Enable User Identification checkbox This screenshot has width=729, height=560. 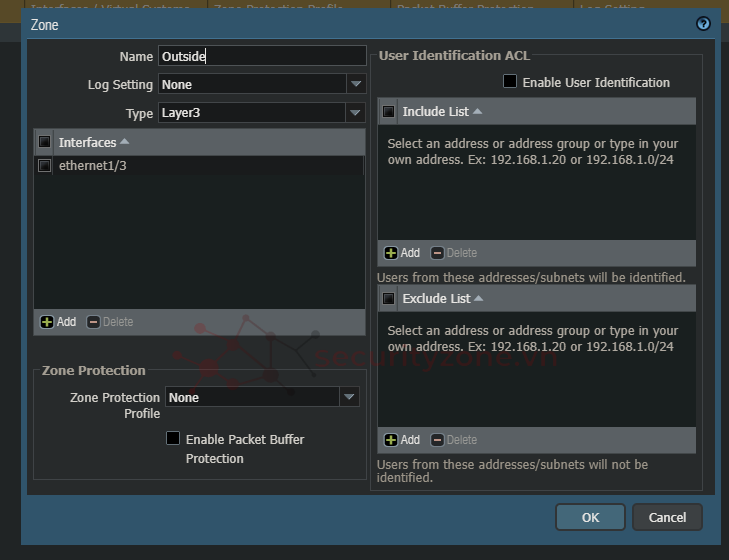tap(510, 81)
